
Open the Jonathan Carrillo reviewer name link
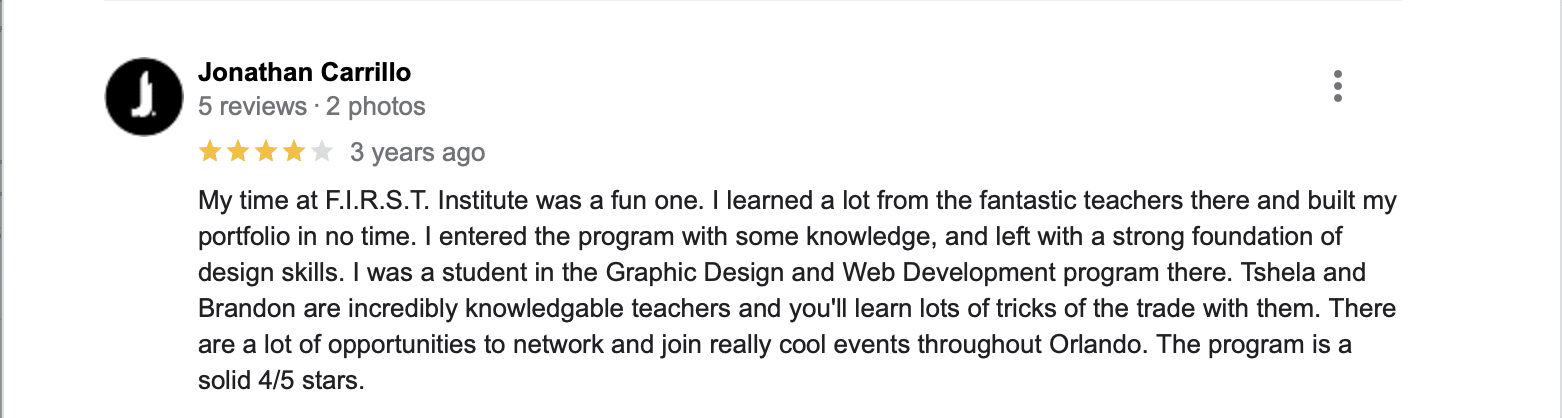(305, 72)
